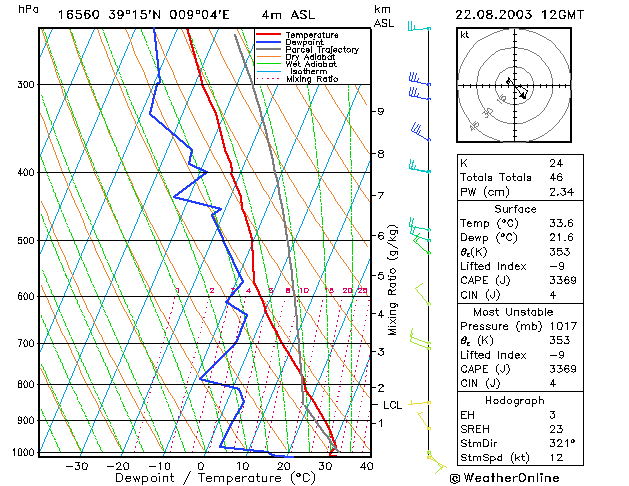
Task: Click the Isotherm legend entry
Action: point(292,71)
